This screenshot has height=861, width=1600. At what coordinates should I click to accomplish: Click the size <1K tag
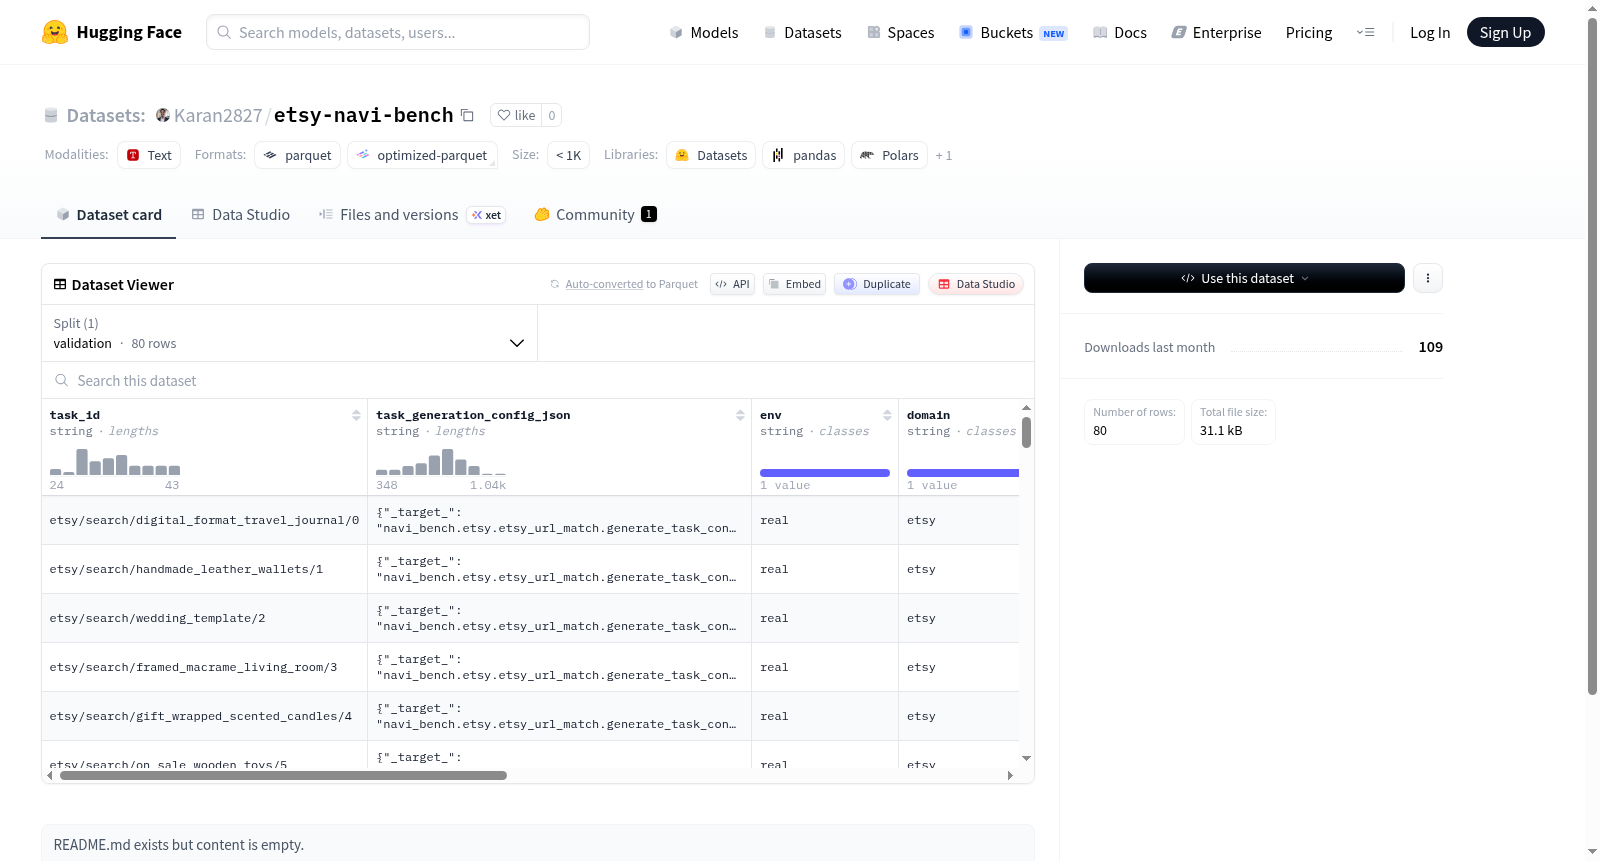pos(568,155)
